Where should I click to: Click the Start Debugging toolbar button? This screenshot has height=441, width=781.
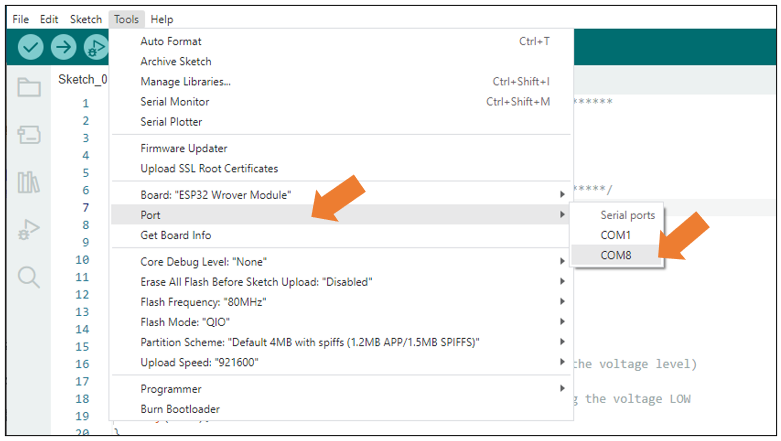pos(96,47)
